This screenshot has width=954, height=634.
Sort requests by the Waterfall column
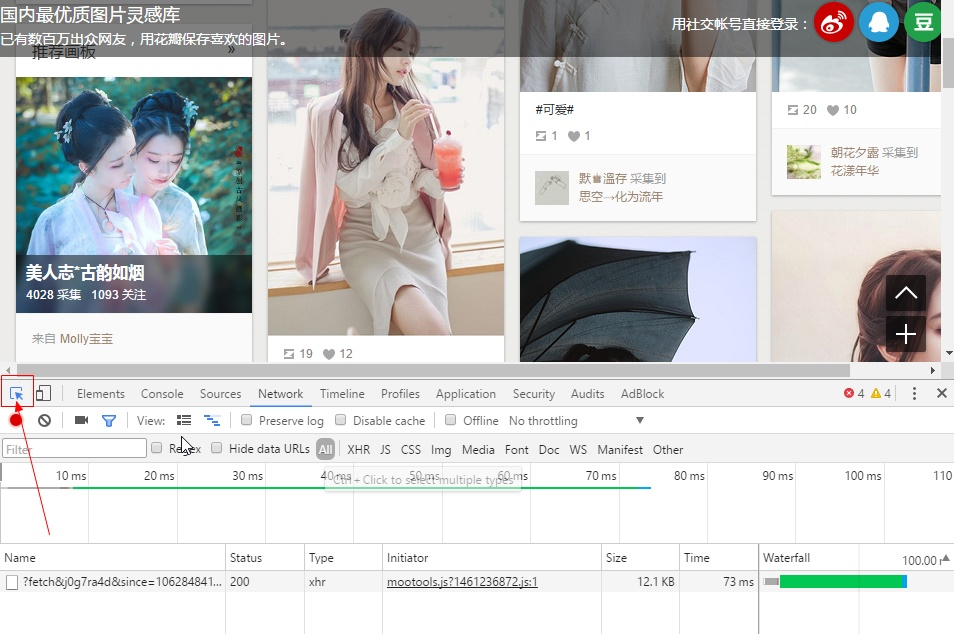786,558
